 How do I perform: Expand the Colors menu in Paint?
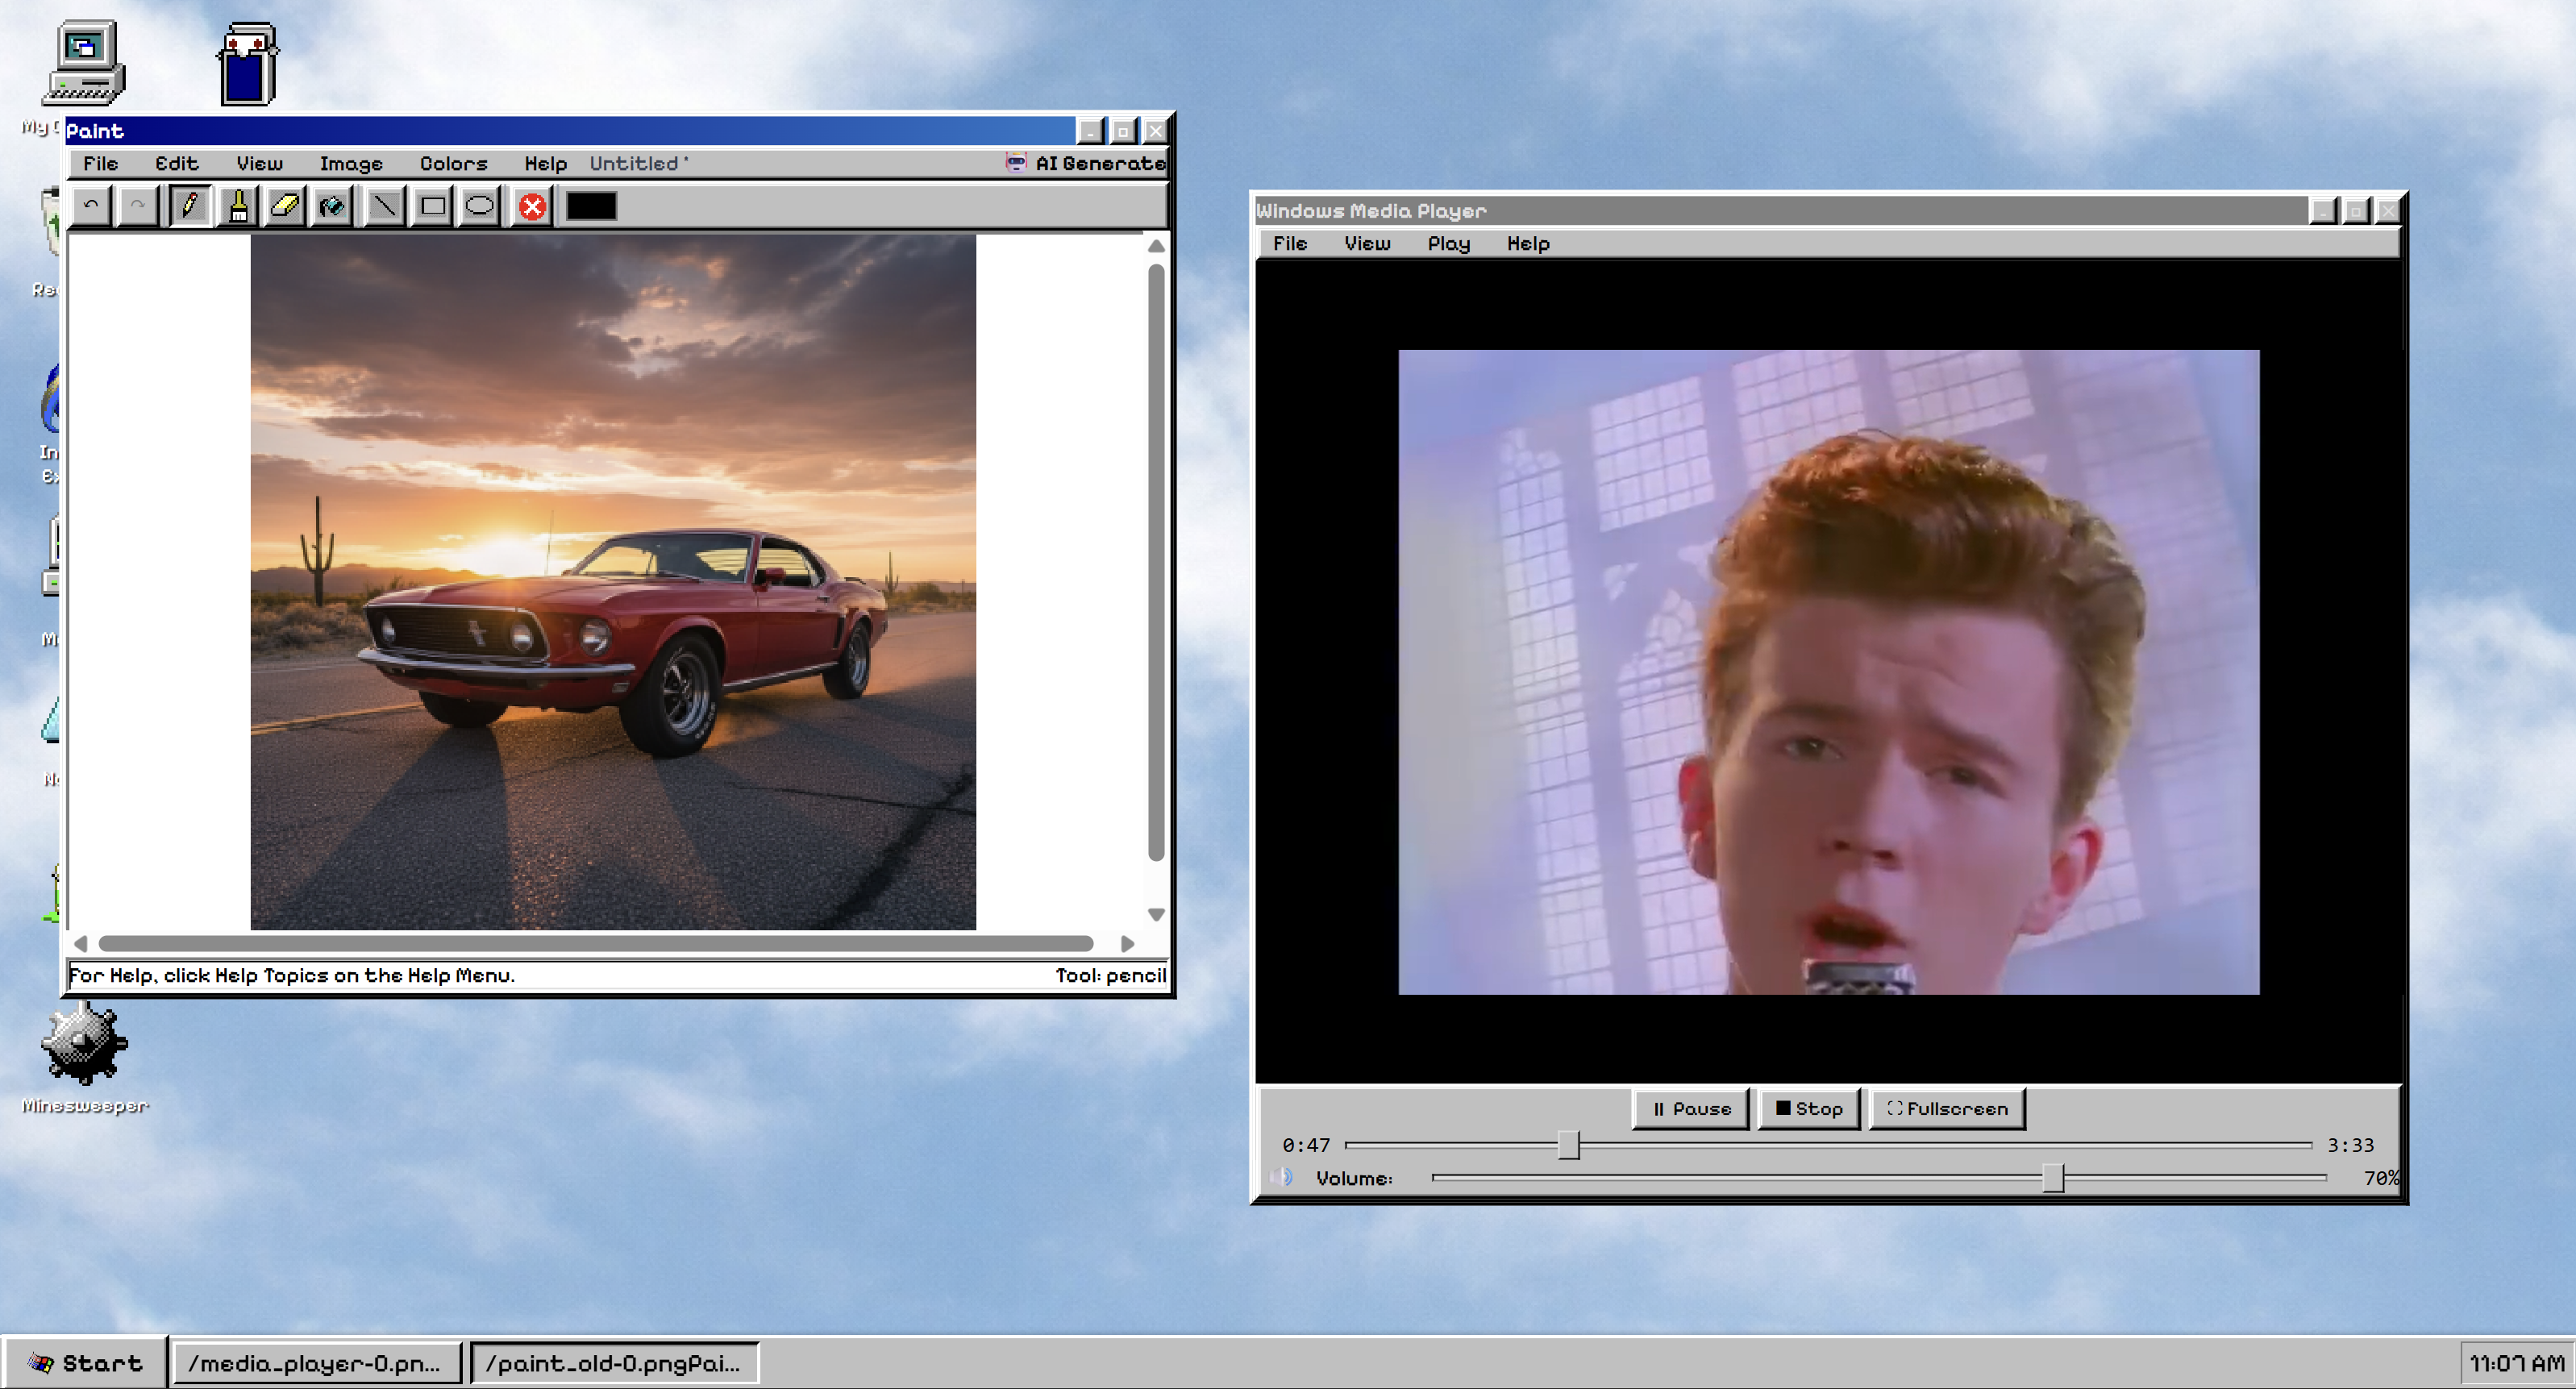453,163
